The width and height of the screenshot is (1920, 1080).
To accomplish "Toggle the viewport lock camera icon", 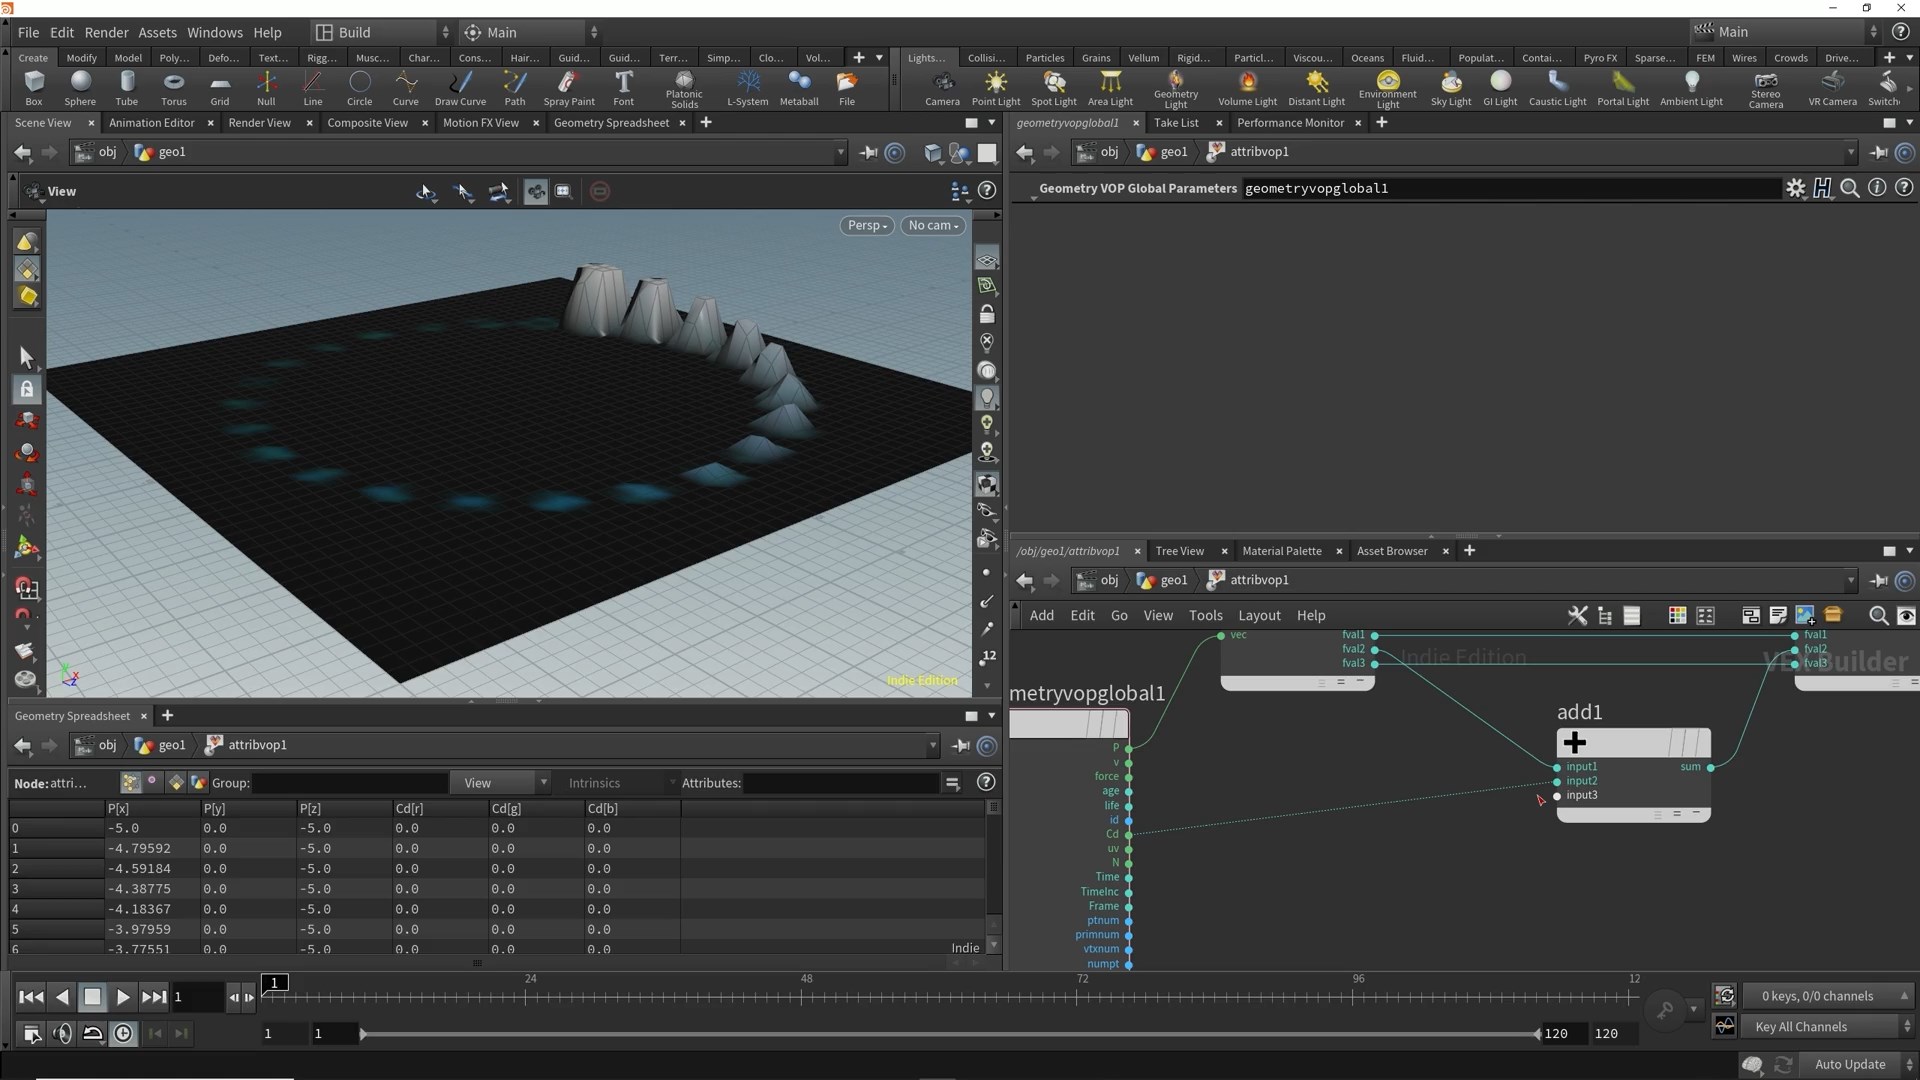I will click(987, 314).
